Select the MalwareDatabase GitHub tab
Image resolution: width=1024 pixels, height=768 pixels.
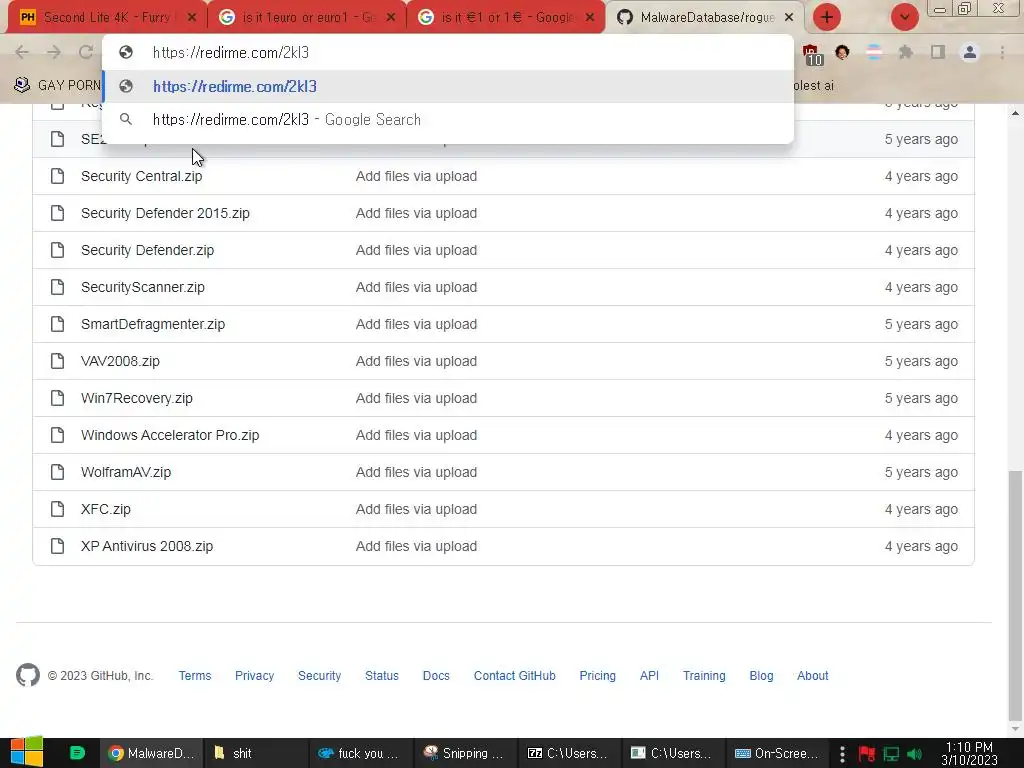point(707,18)
